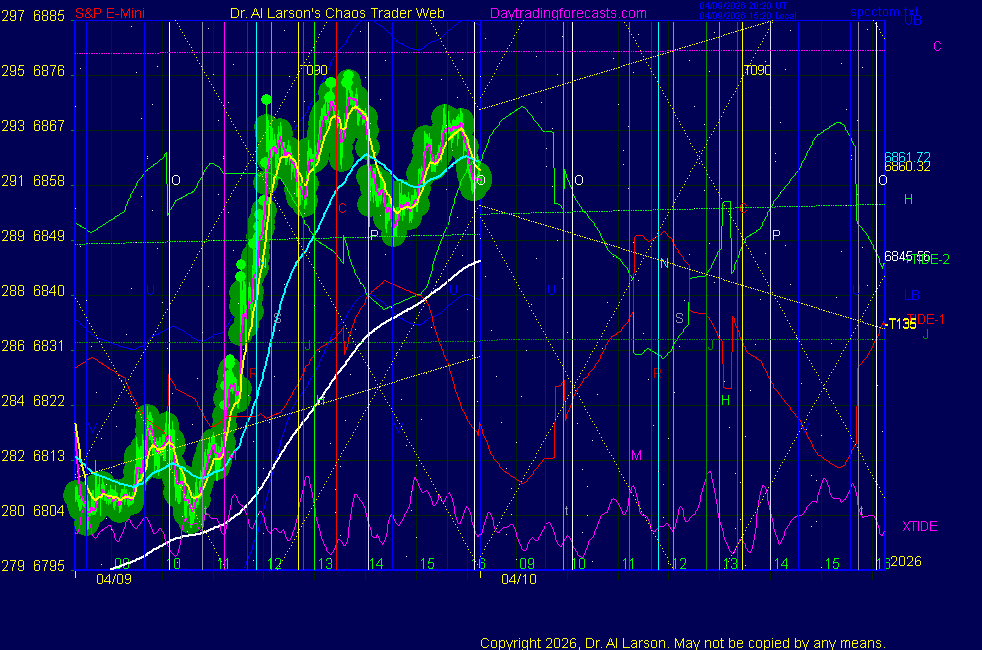Click the T090 marker on the 04/09 session

tap(314, 71)
